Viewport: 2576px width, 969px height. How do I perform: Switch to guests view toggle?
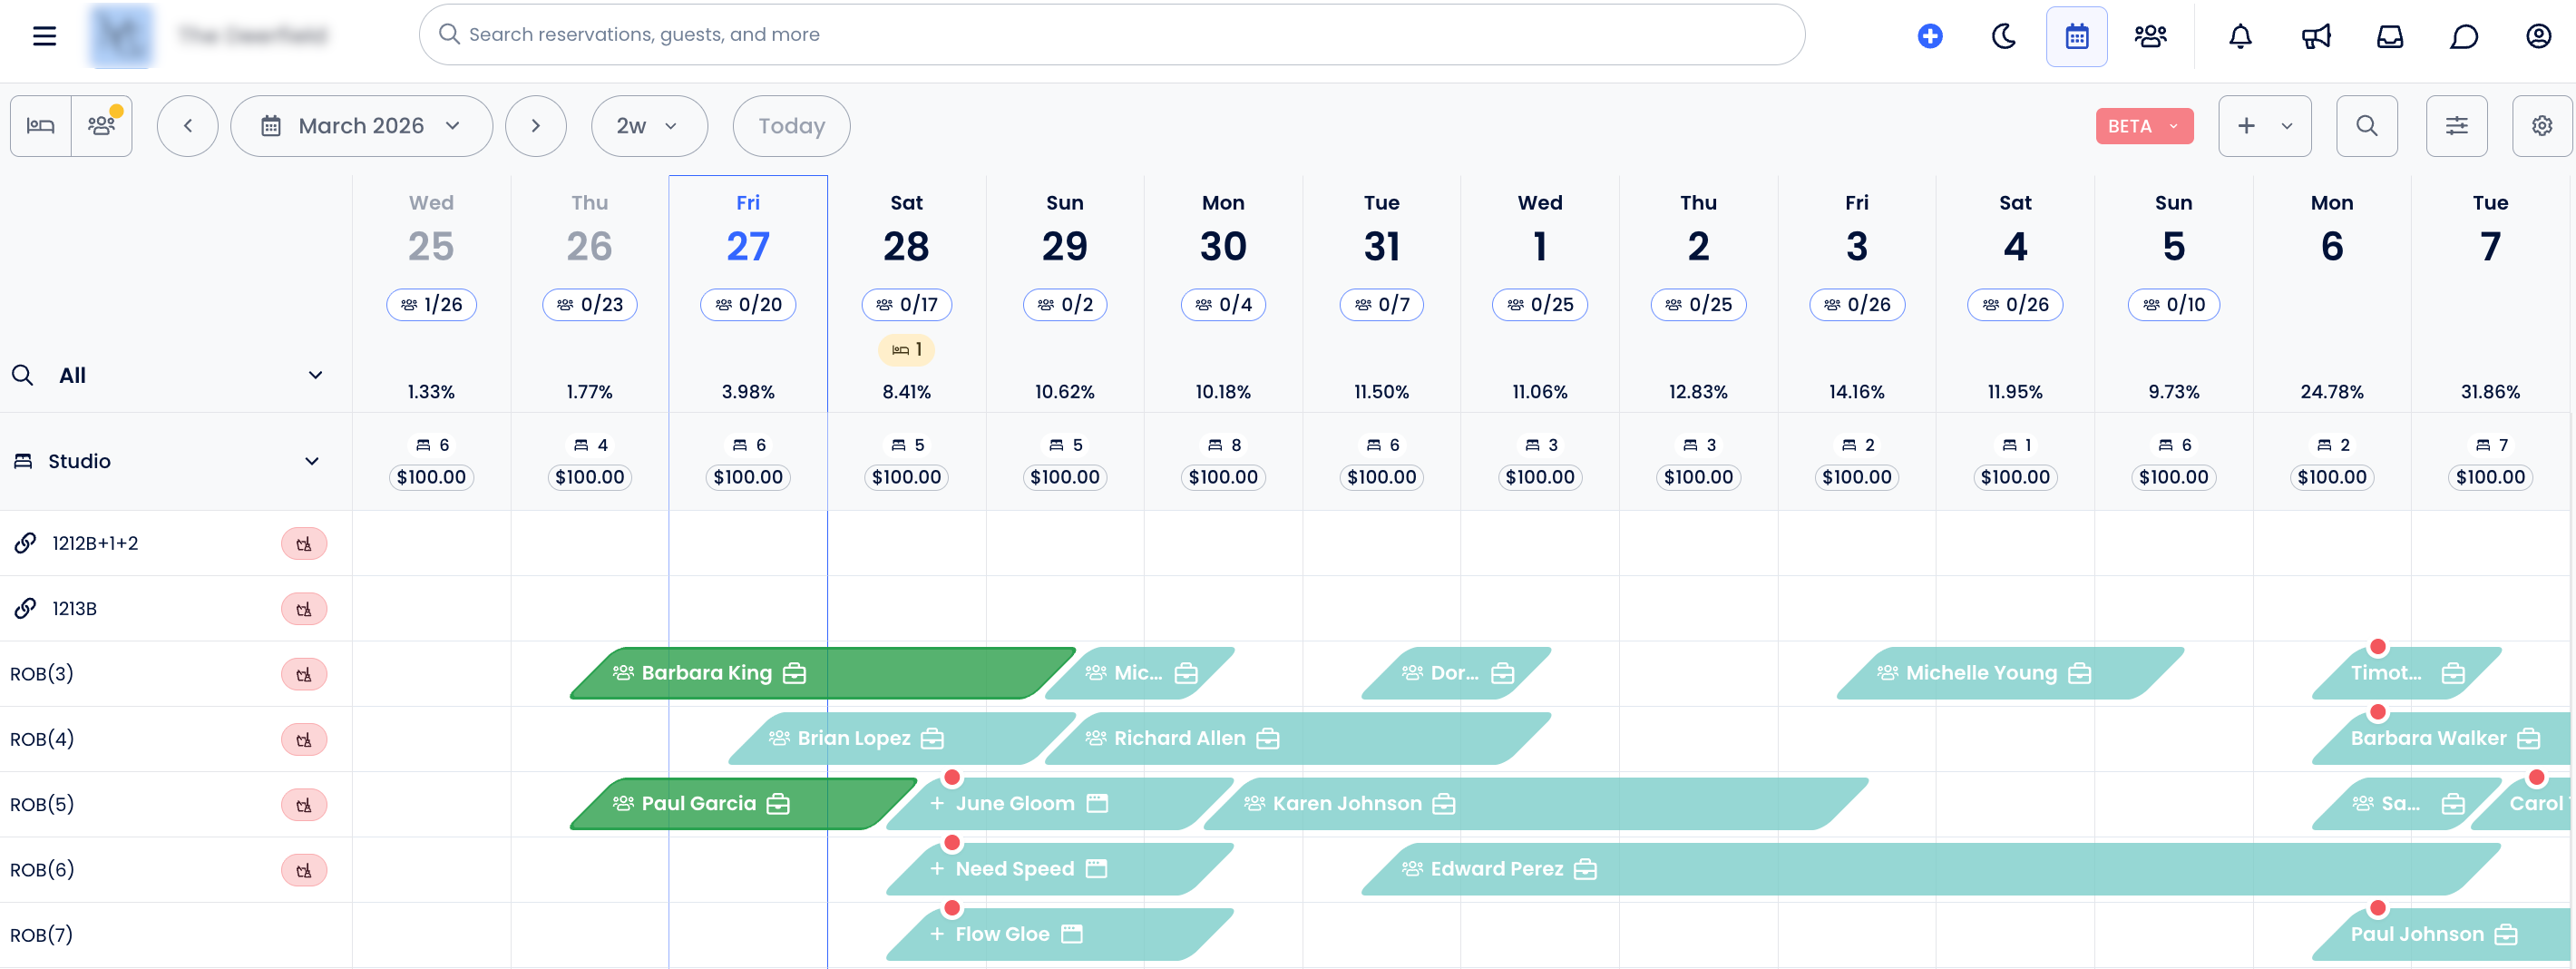click(102, 126)
